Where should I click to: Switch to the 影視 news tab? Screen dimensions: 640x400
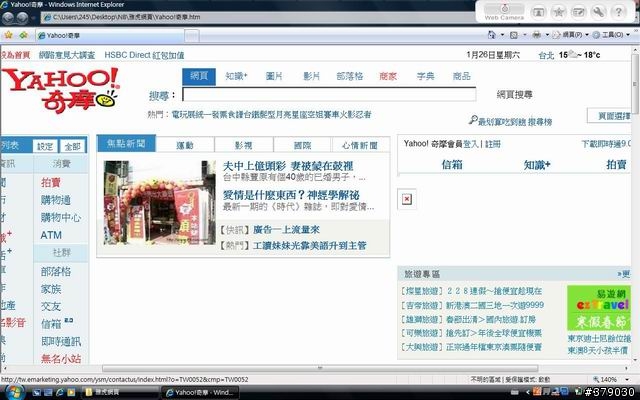[x=244, y=145]
